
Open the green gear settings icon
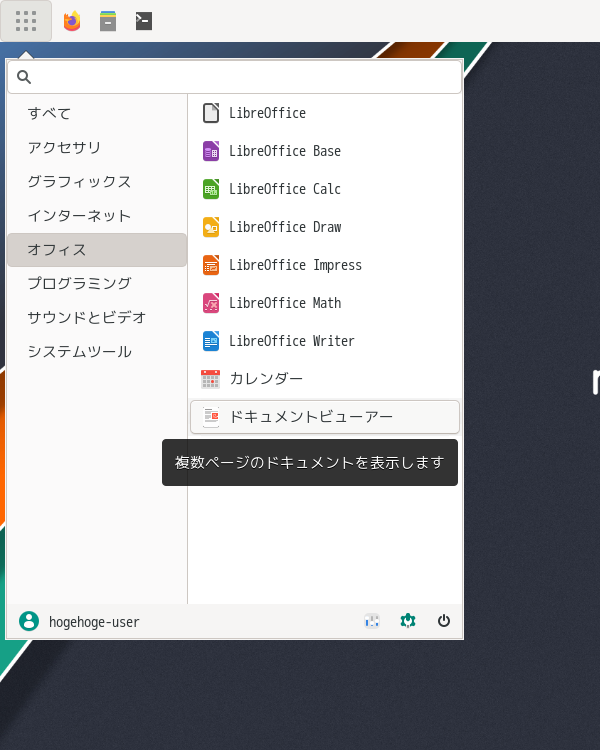click(408, 621)
